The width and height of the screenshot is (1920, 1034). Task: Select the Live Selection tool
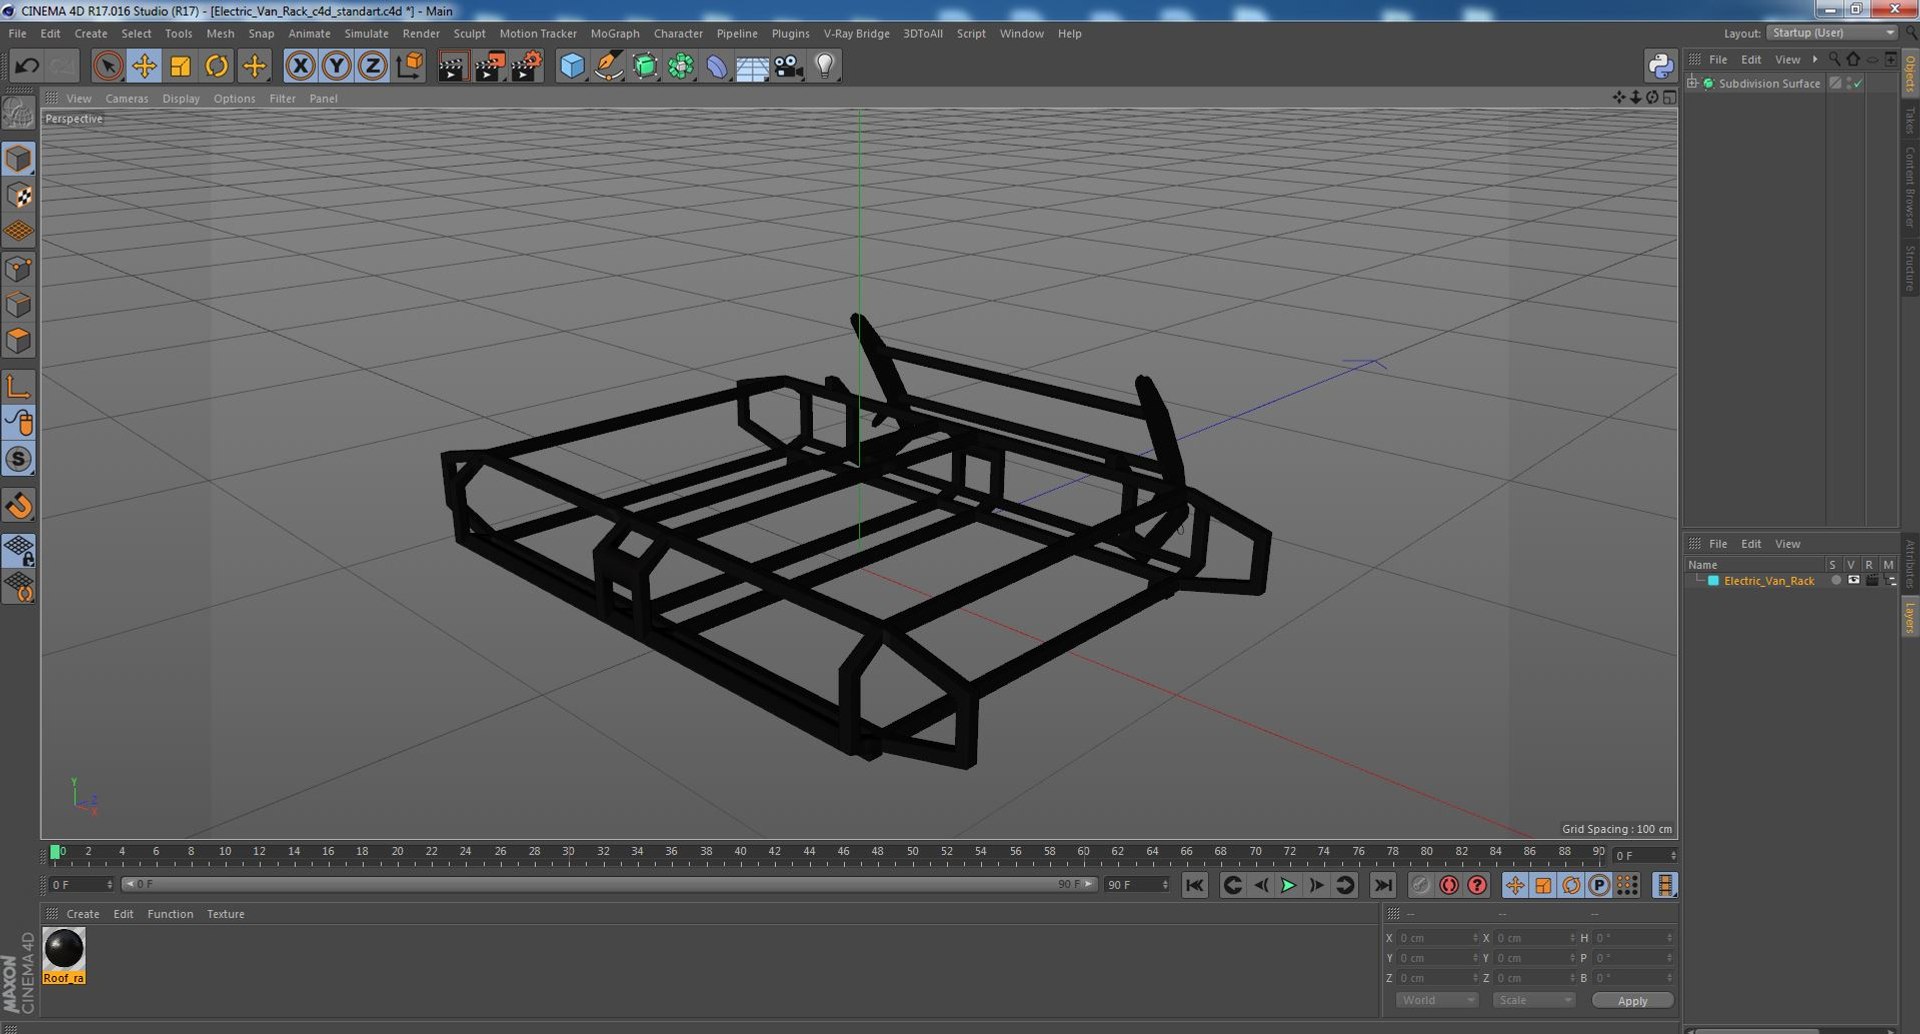tap(108, 66)
